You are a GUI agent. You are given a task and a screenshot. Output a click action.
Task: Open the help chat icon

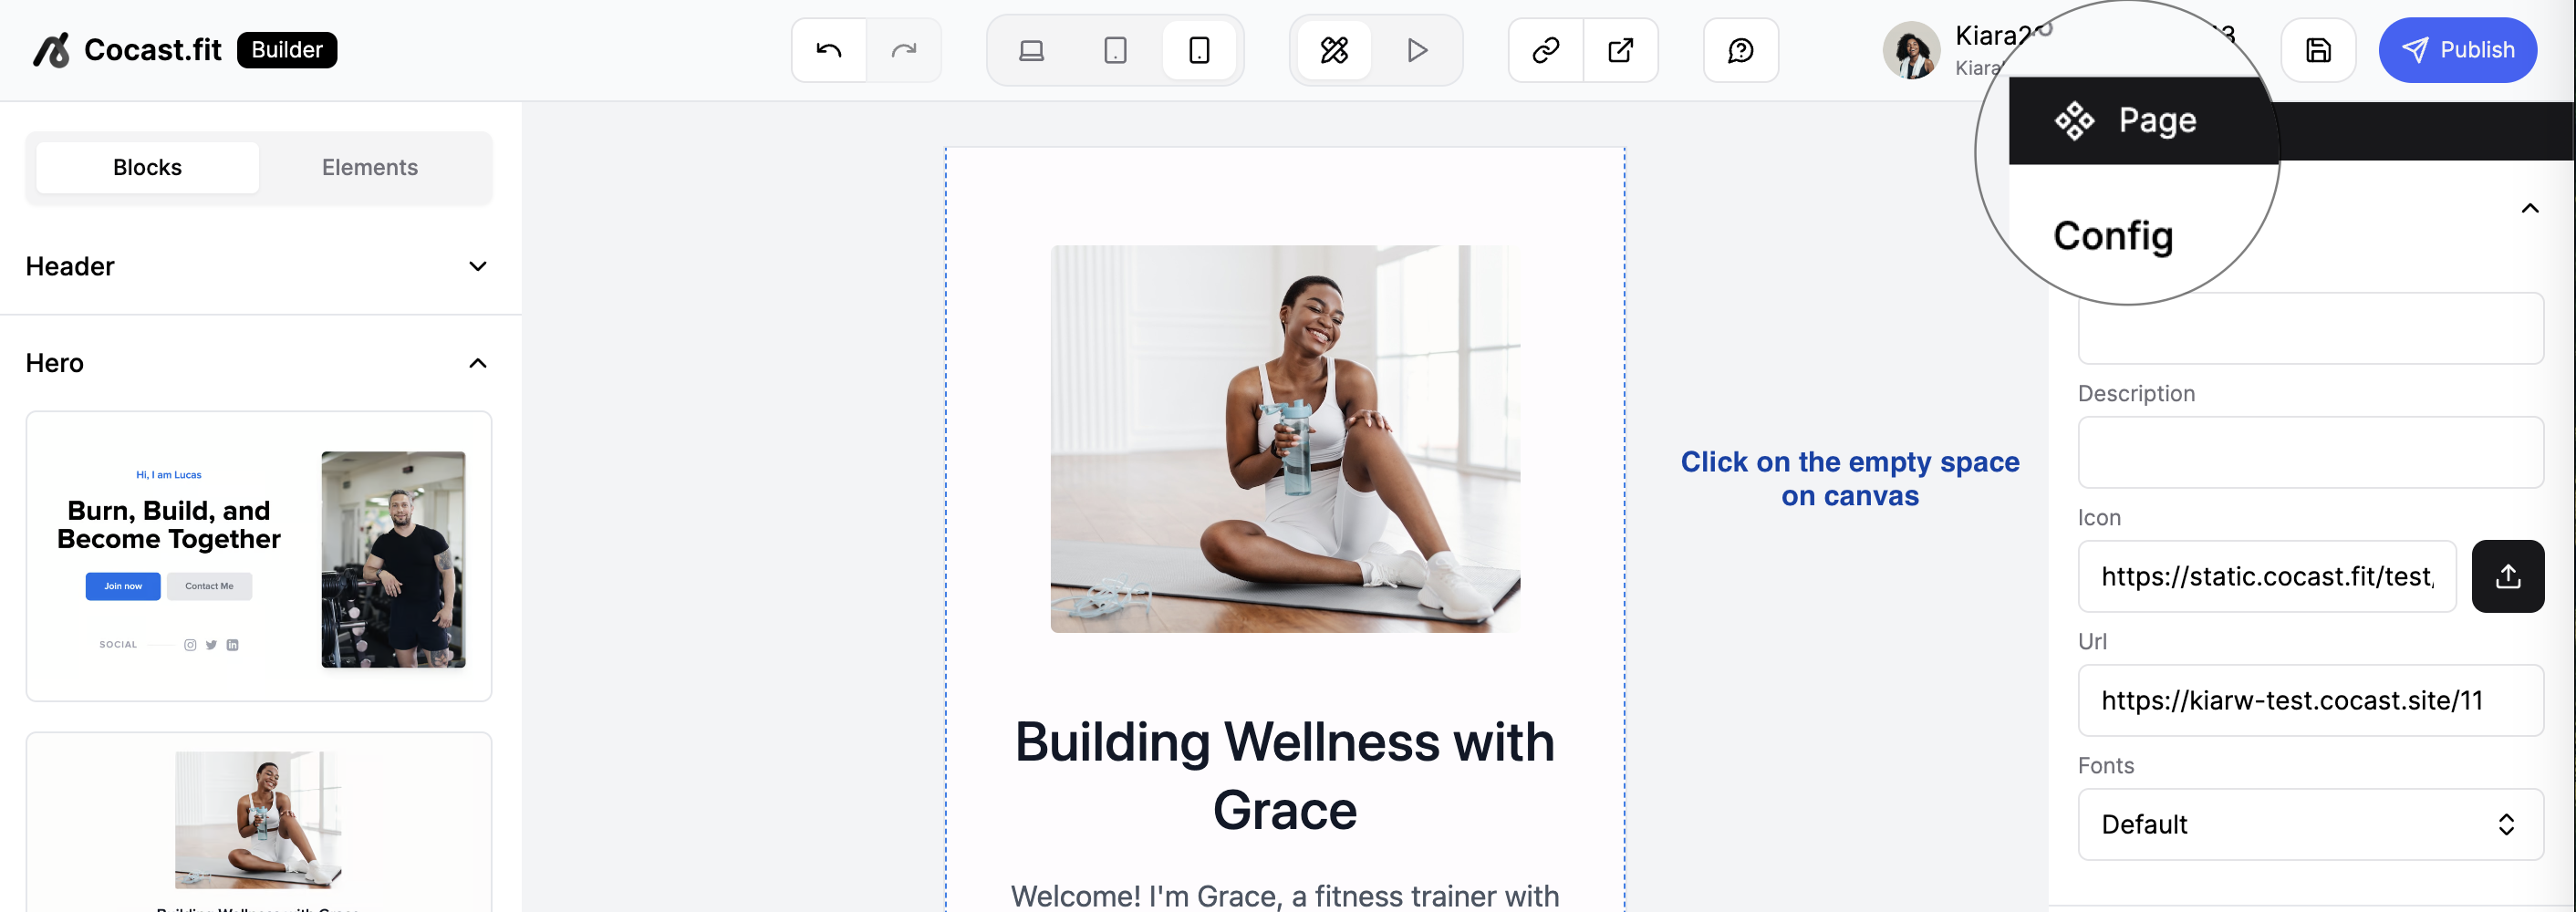pos(1740,50)
